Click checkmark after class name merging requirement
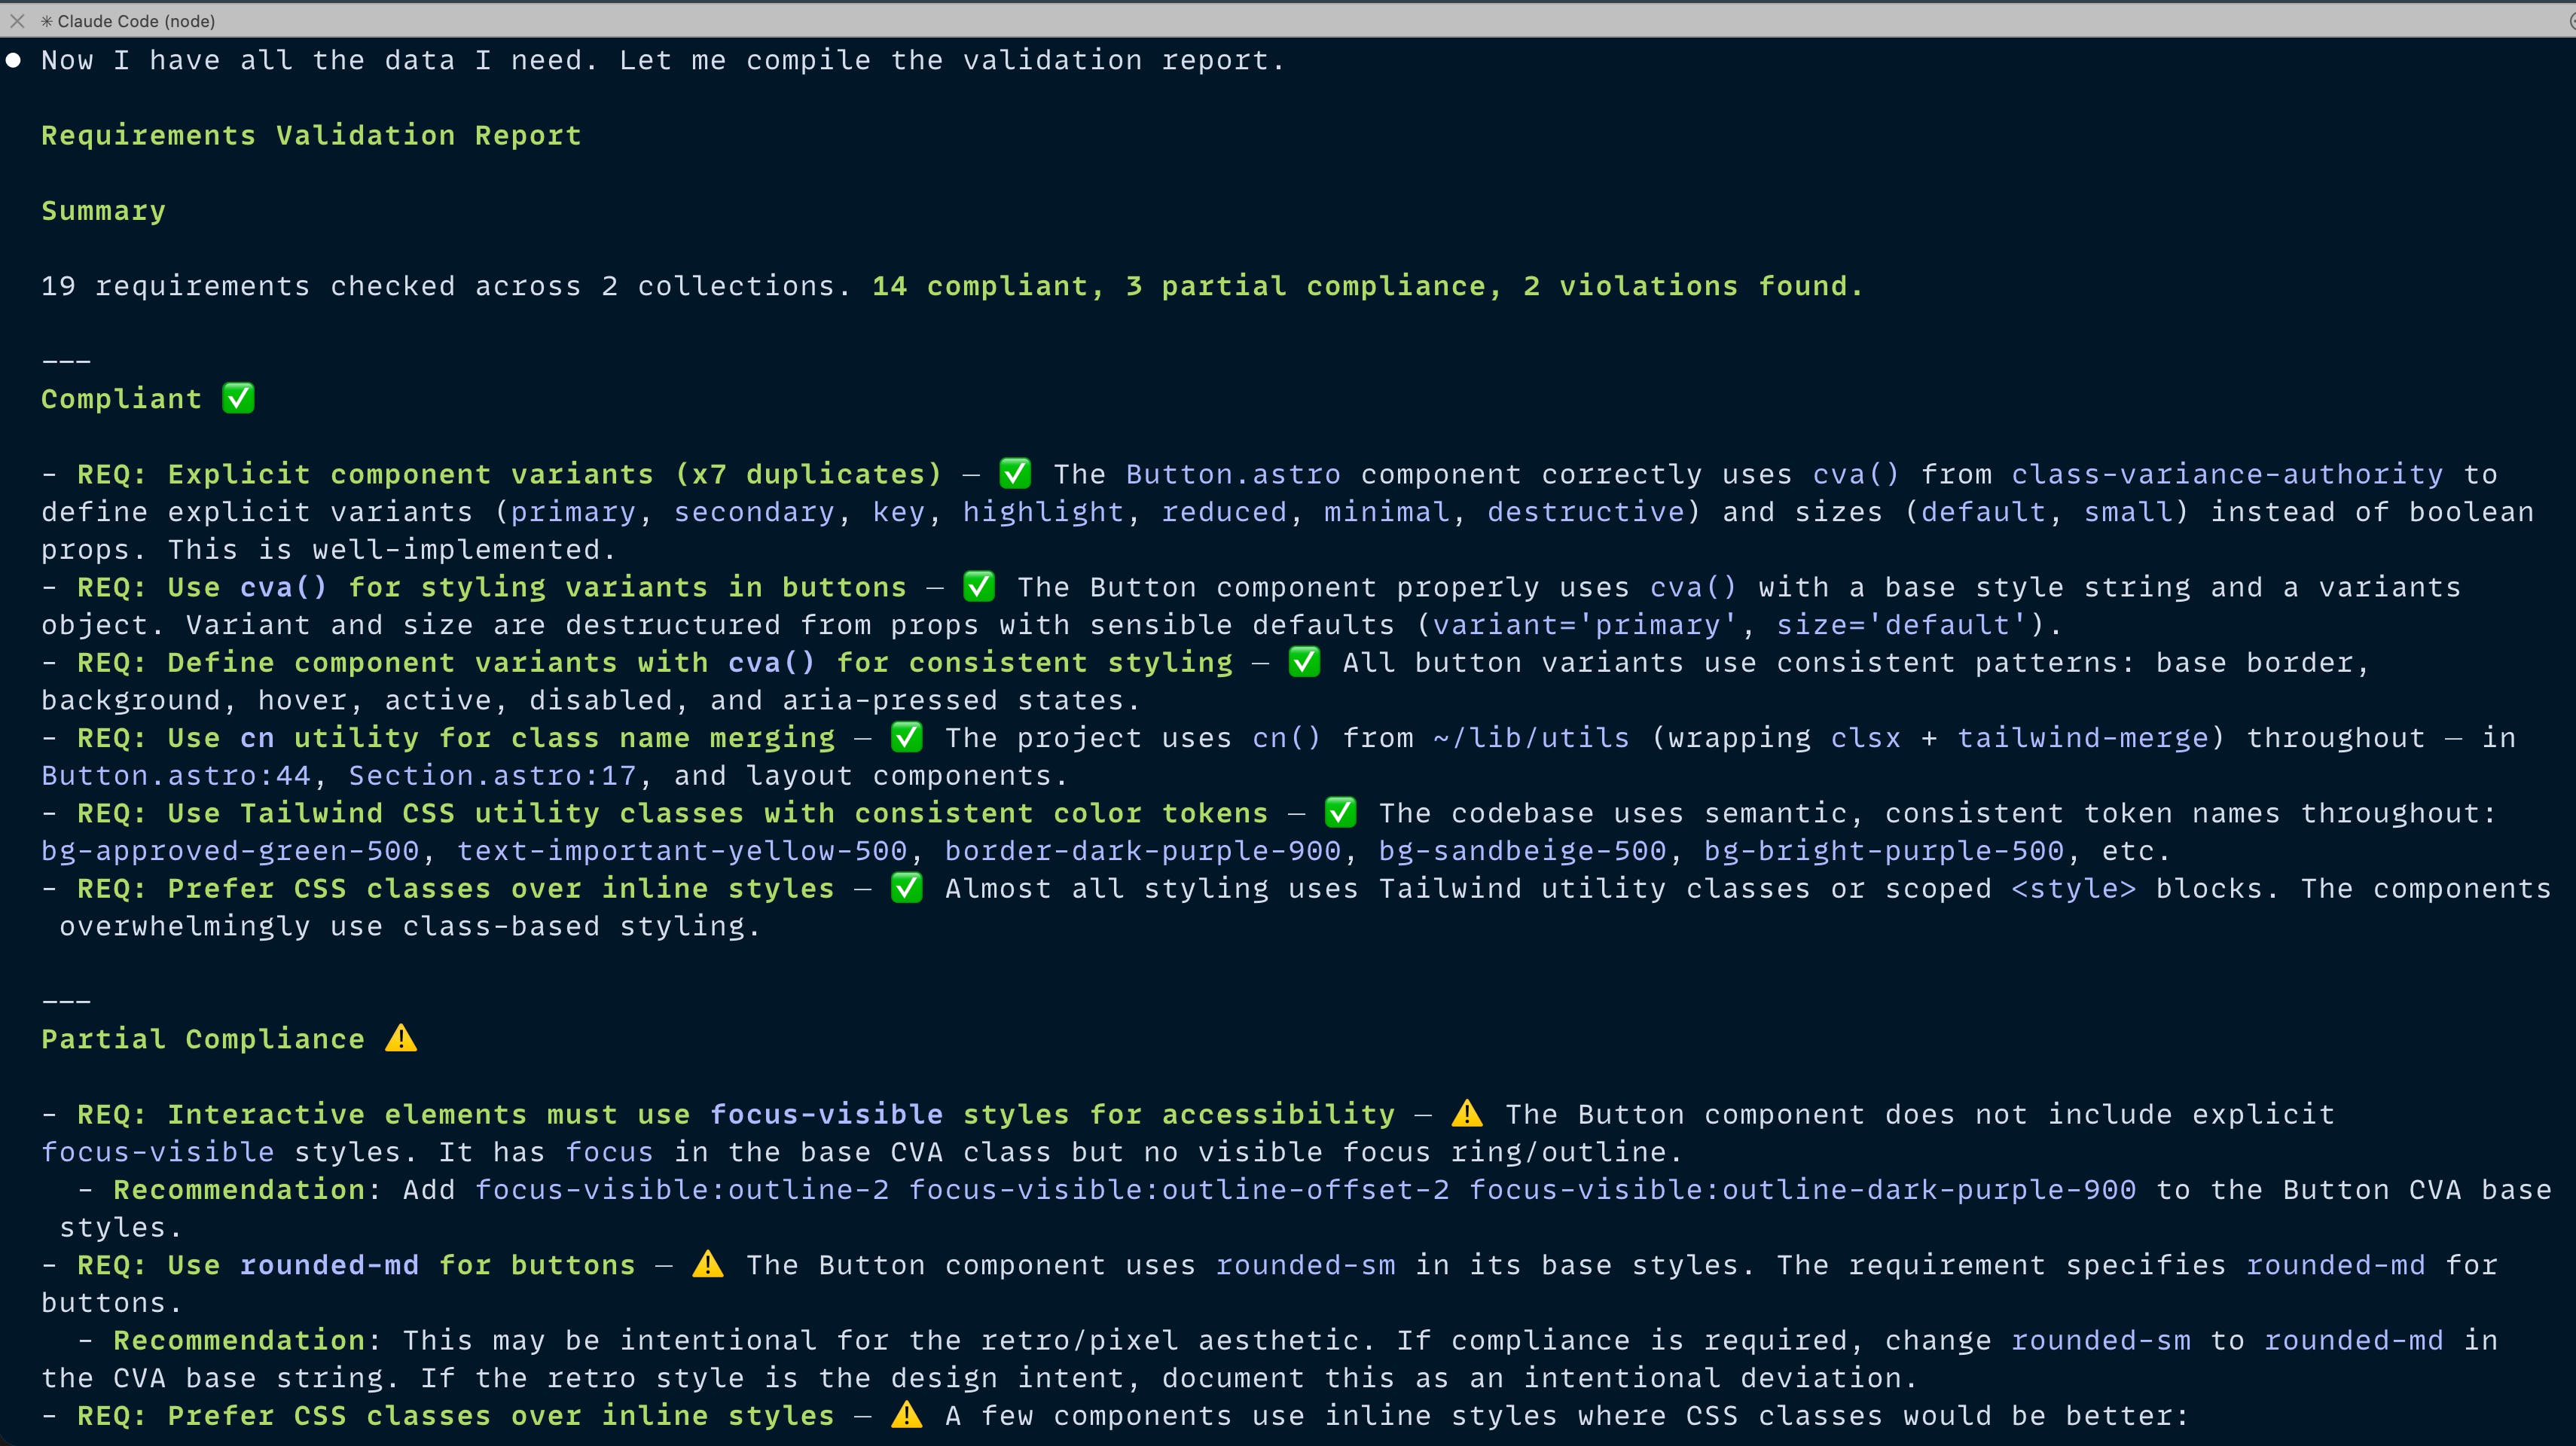This screenshot has width=2576, height=1446. (x=906, y=737)
